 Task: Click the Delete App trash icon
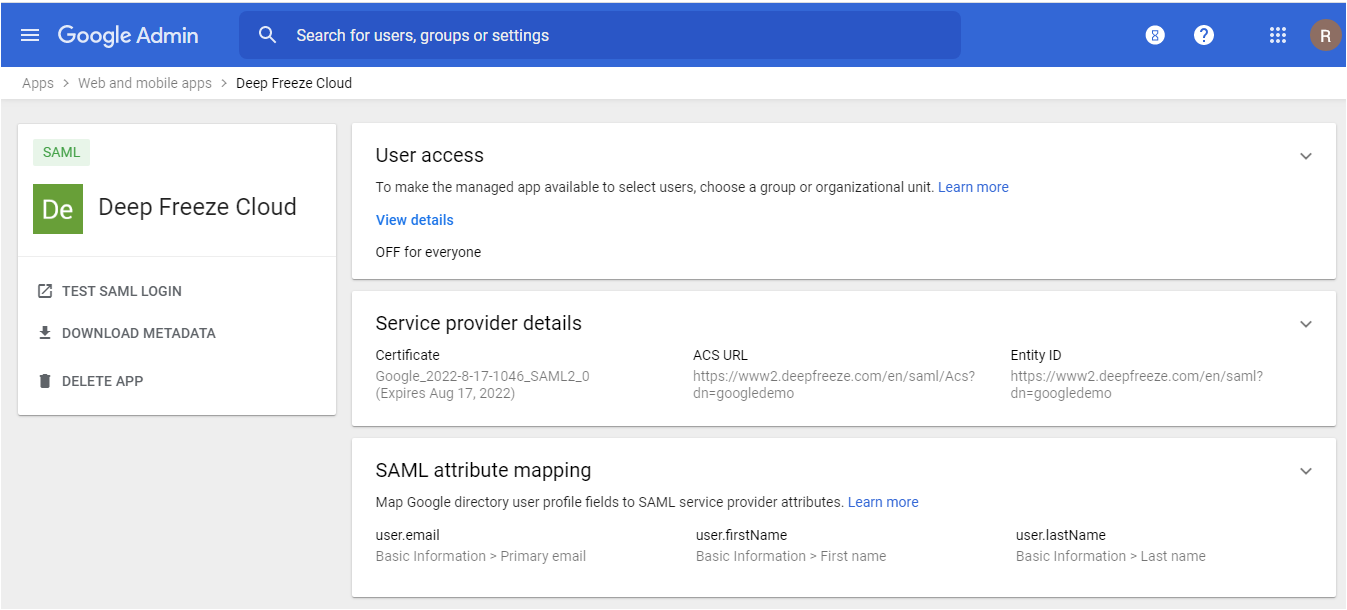[x=44, y=381]
